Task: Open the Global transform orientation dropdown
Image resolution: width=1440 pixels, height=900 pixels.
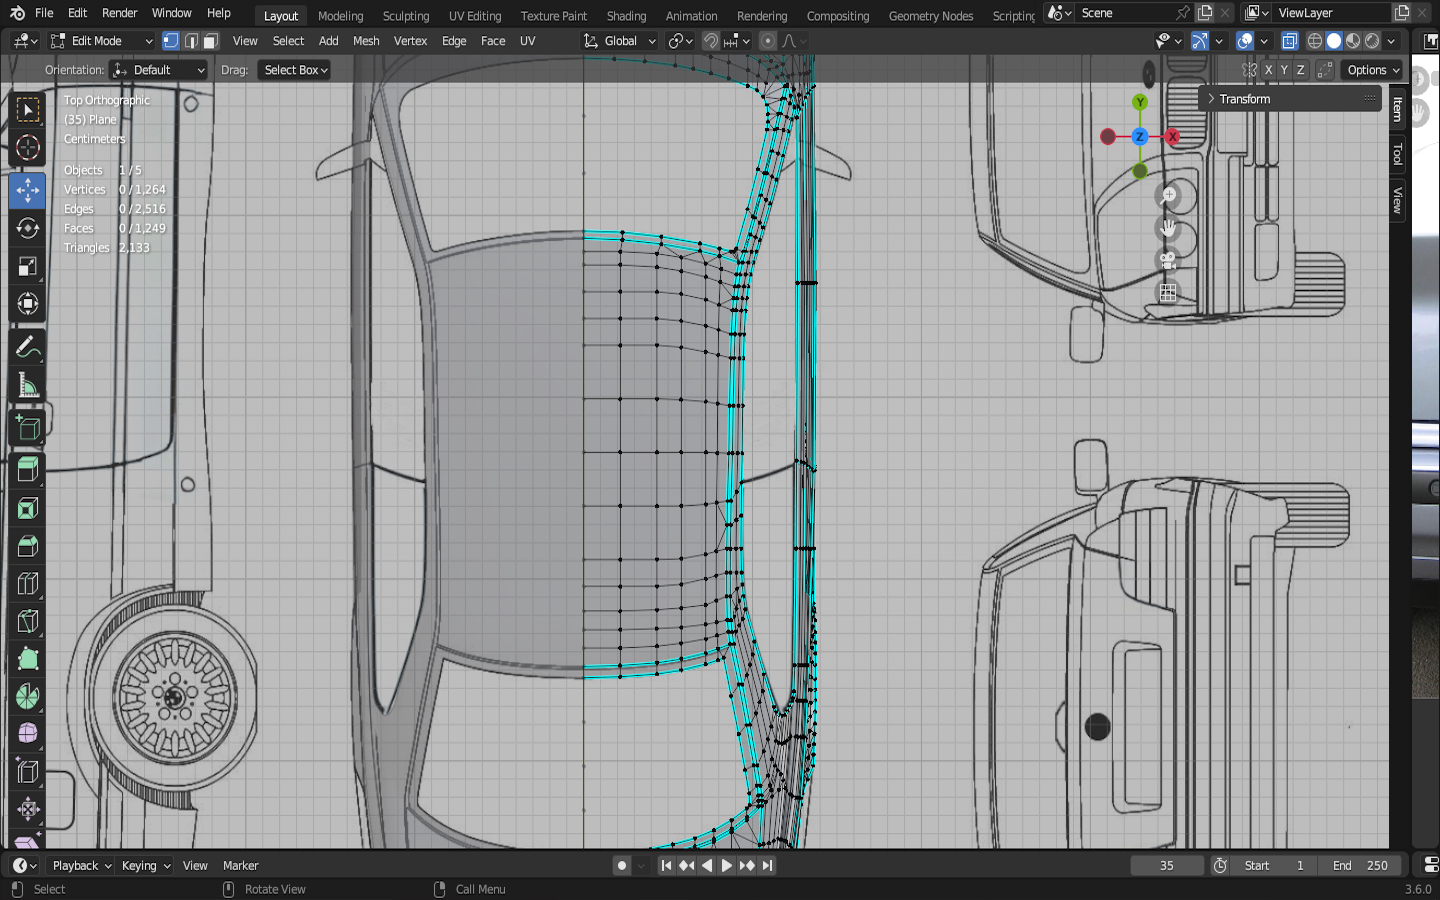Action: [620, 41]
